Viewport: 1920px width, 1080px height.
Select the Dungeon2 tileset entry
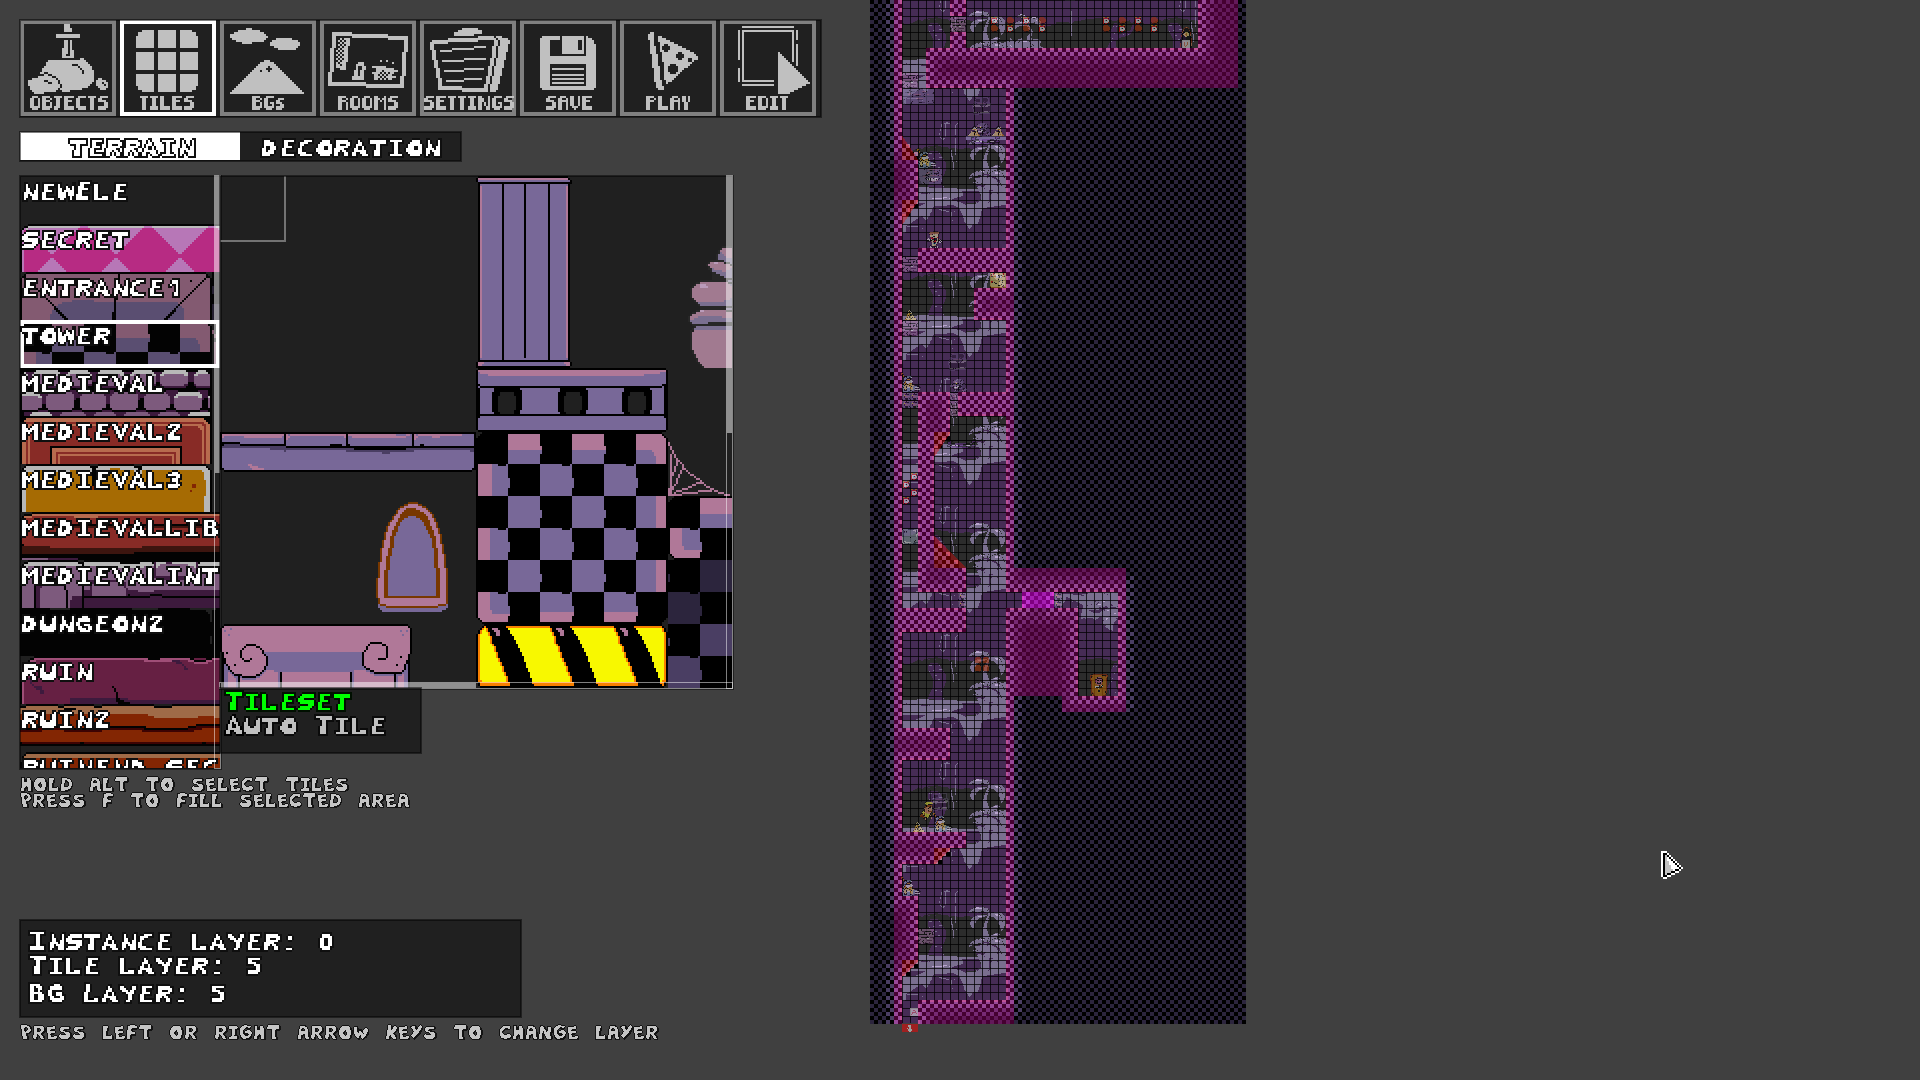pyautogui.click(x=118, y=632)
